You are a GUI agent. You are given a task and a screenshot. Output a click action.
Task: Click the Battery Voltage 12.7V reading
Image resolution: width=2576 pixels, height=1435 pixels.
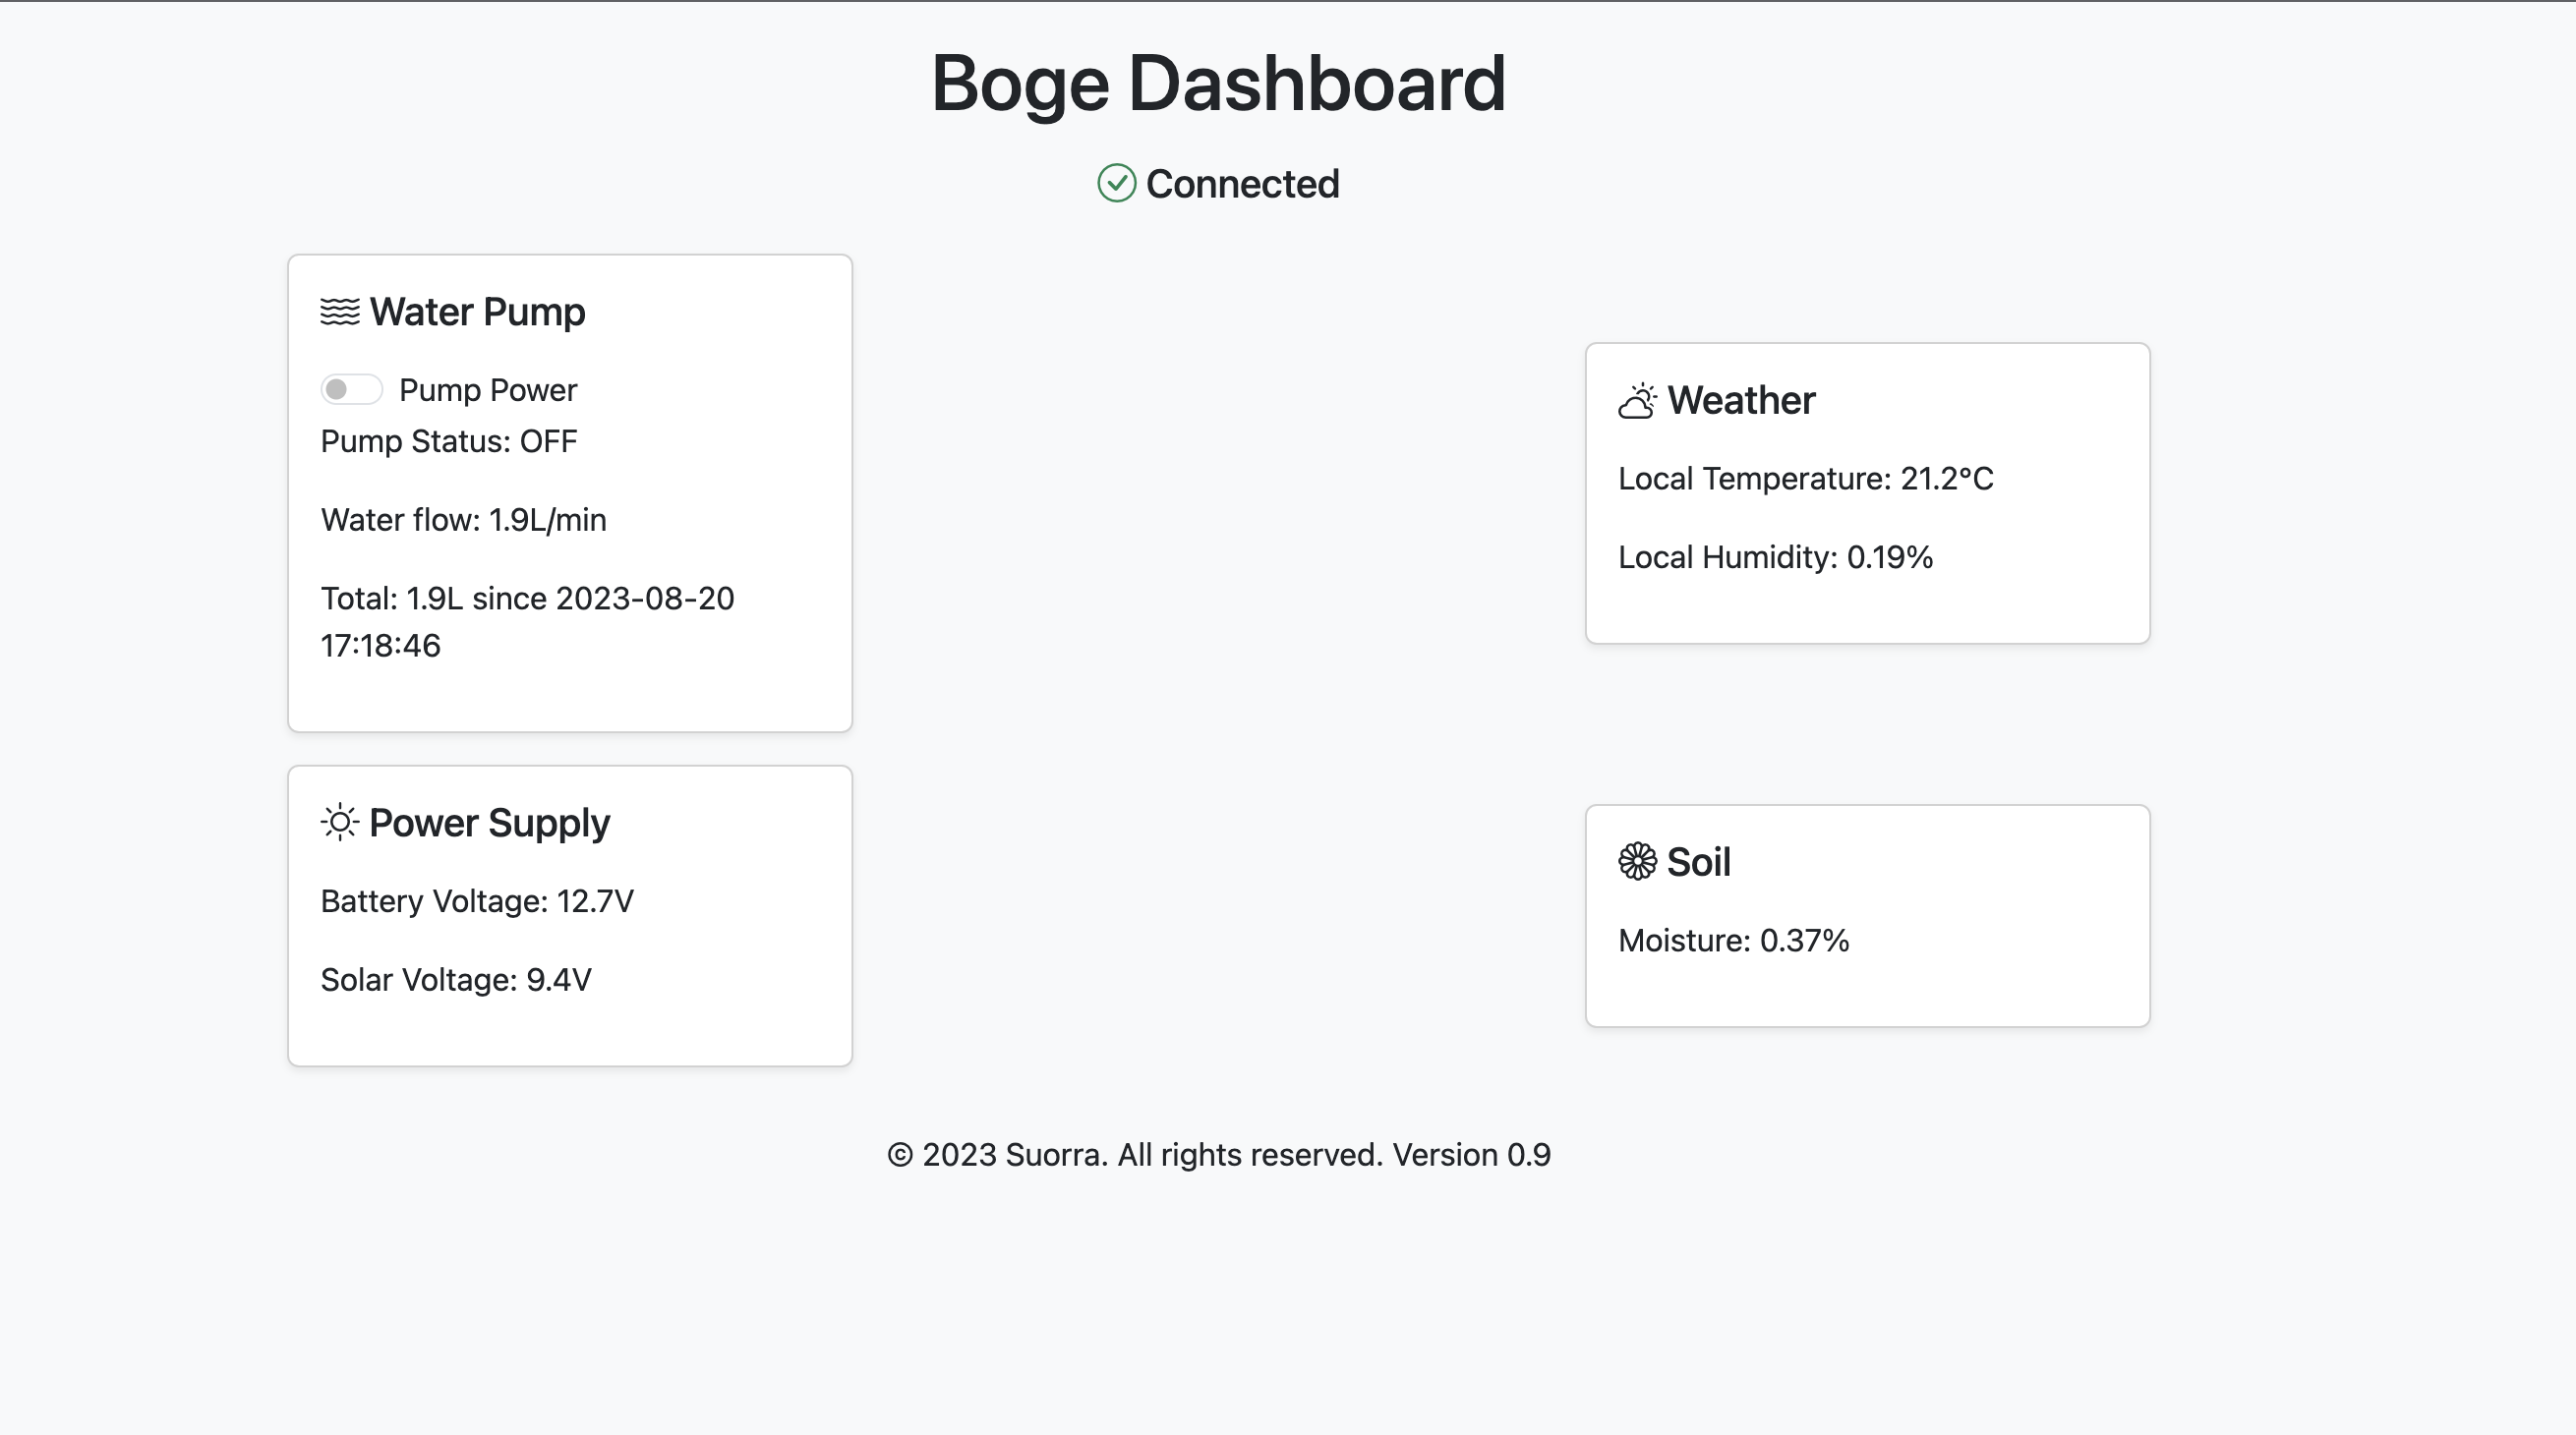[x=477, y=901]
